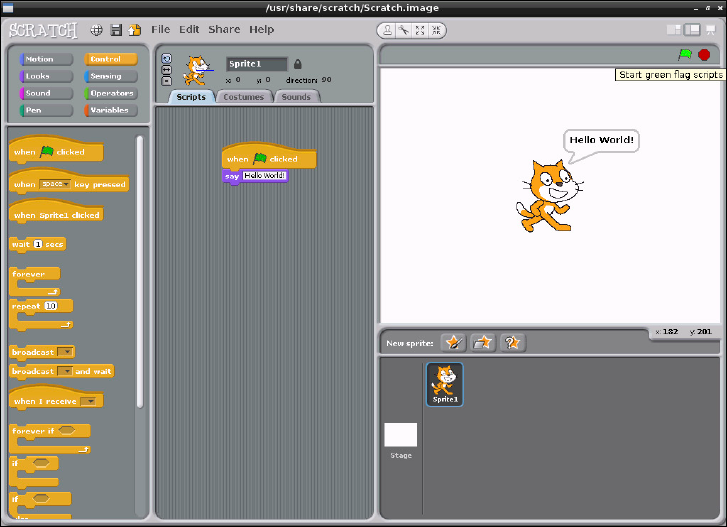Open the broadcast and wait message dropdown
This screenshot has height=527, width=727.
tap(65, 371)
